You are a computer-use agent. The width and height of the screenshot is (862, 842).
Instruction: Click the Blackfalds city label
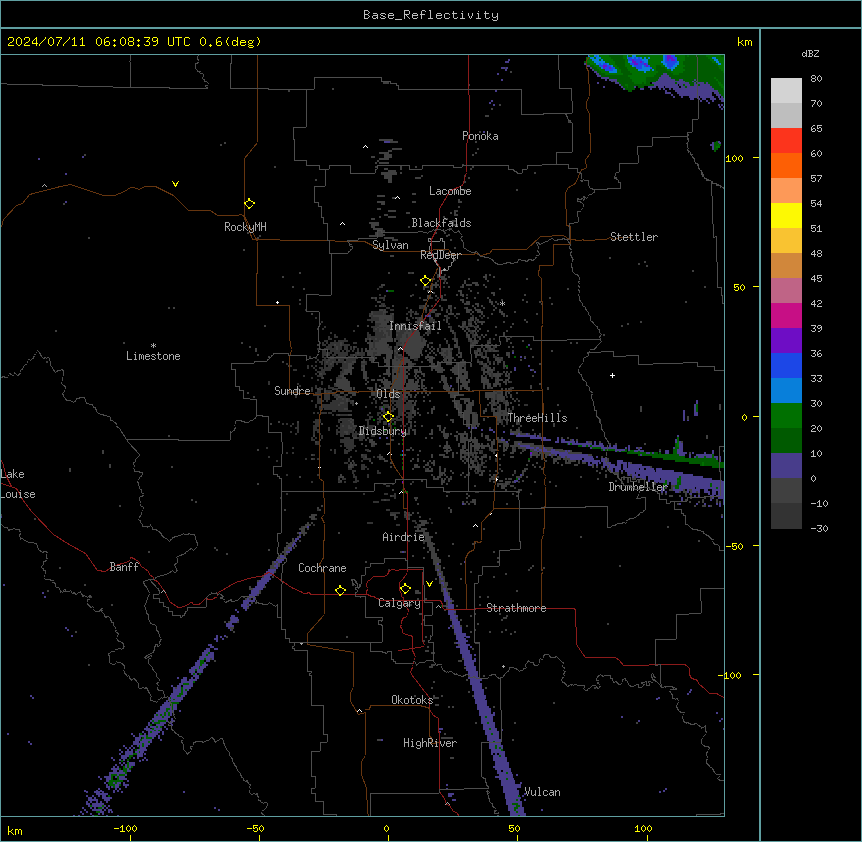[x=441, y=223]
